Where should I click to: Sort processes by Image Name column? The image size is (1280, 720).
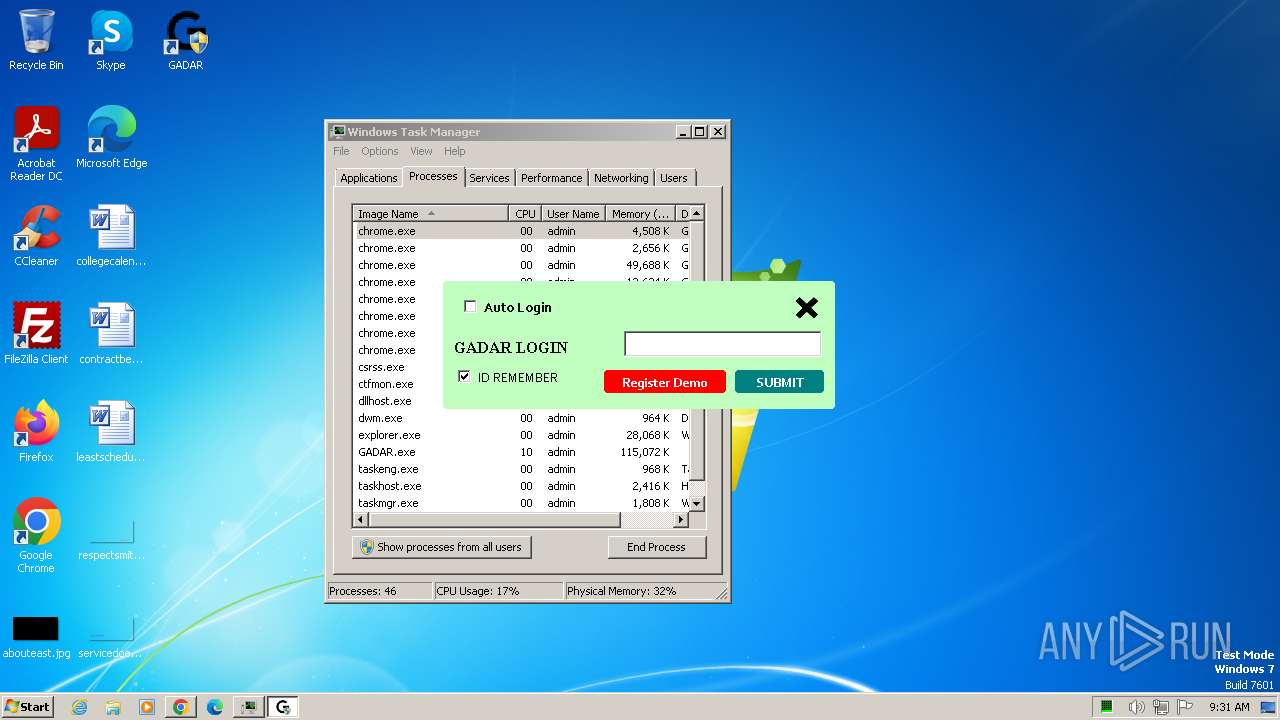click(x=431, y=213)
